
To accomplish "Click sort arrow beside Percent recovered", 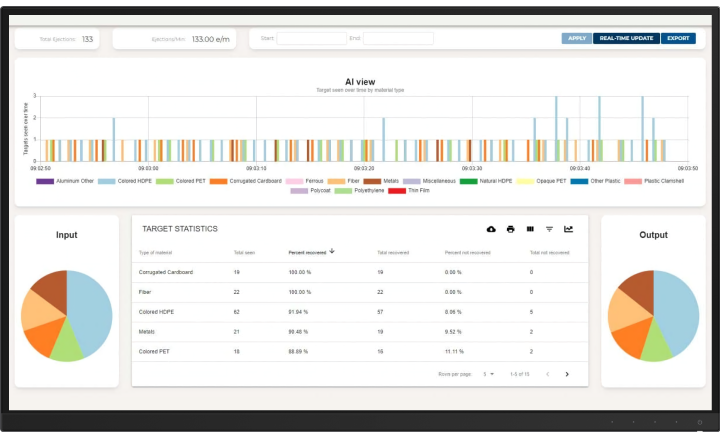I will (332, 252).
